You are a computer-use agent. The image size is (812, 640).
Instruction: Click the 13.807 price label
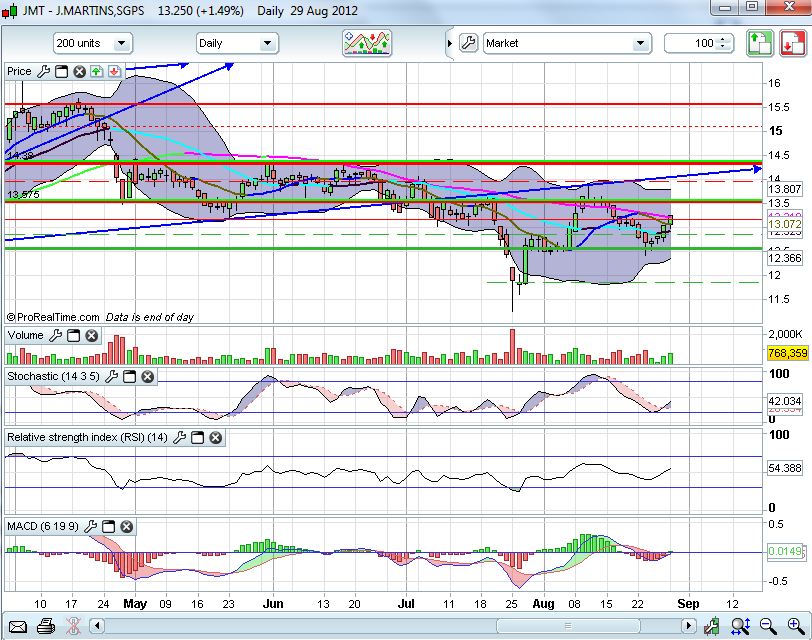[785, 190]
